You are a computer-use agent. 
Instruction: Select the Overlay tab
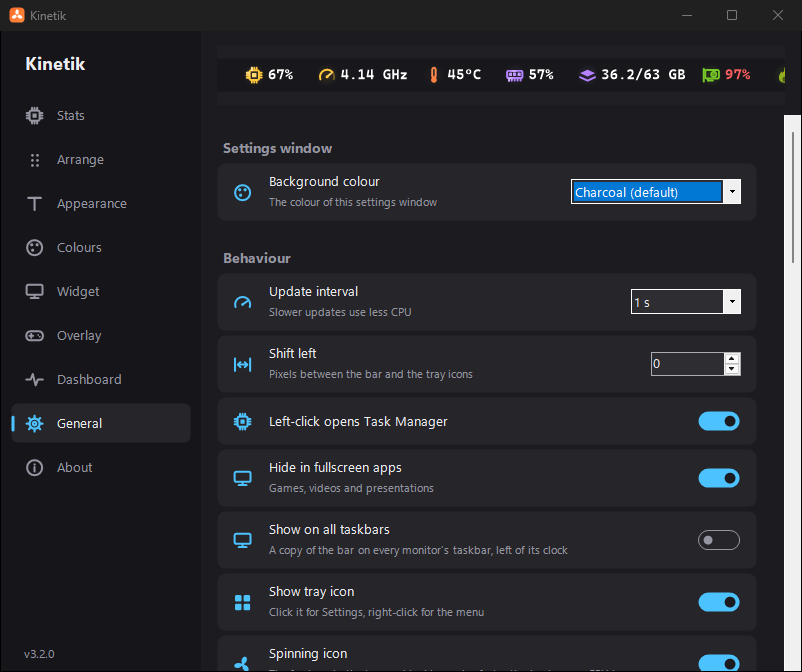(x=101, y=335)
